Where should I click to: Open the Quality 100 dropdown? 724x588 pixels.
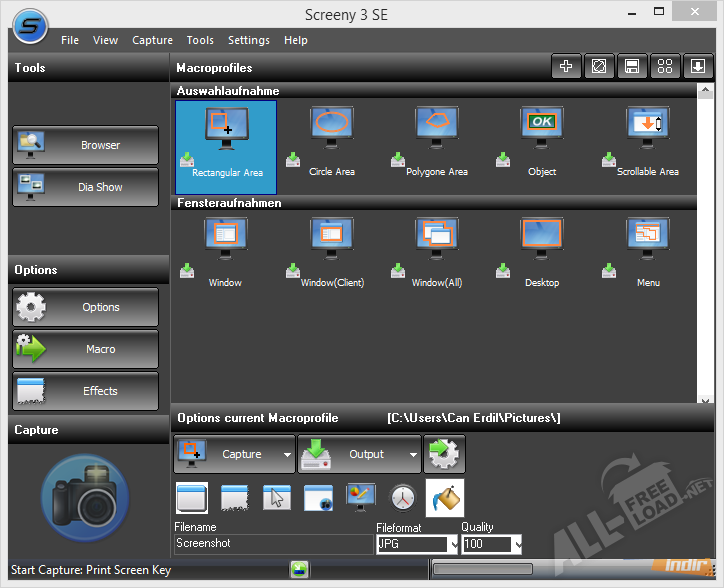(x=516, y=545)
